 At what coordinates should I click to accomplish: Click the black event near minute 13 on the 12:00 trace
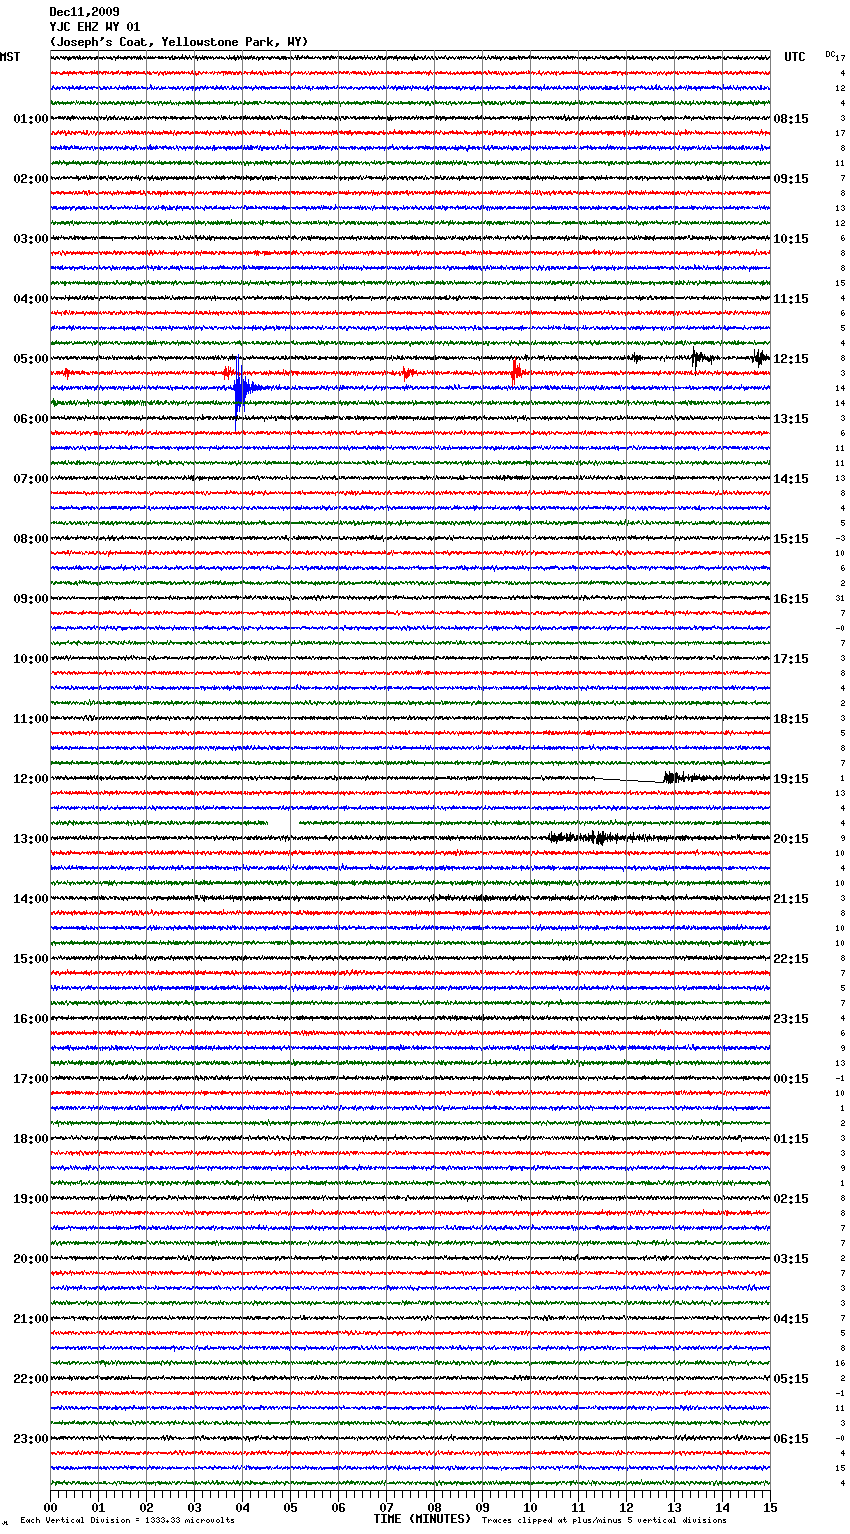(x=685, y=777)
